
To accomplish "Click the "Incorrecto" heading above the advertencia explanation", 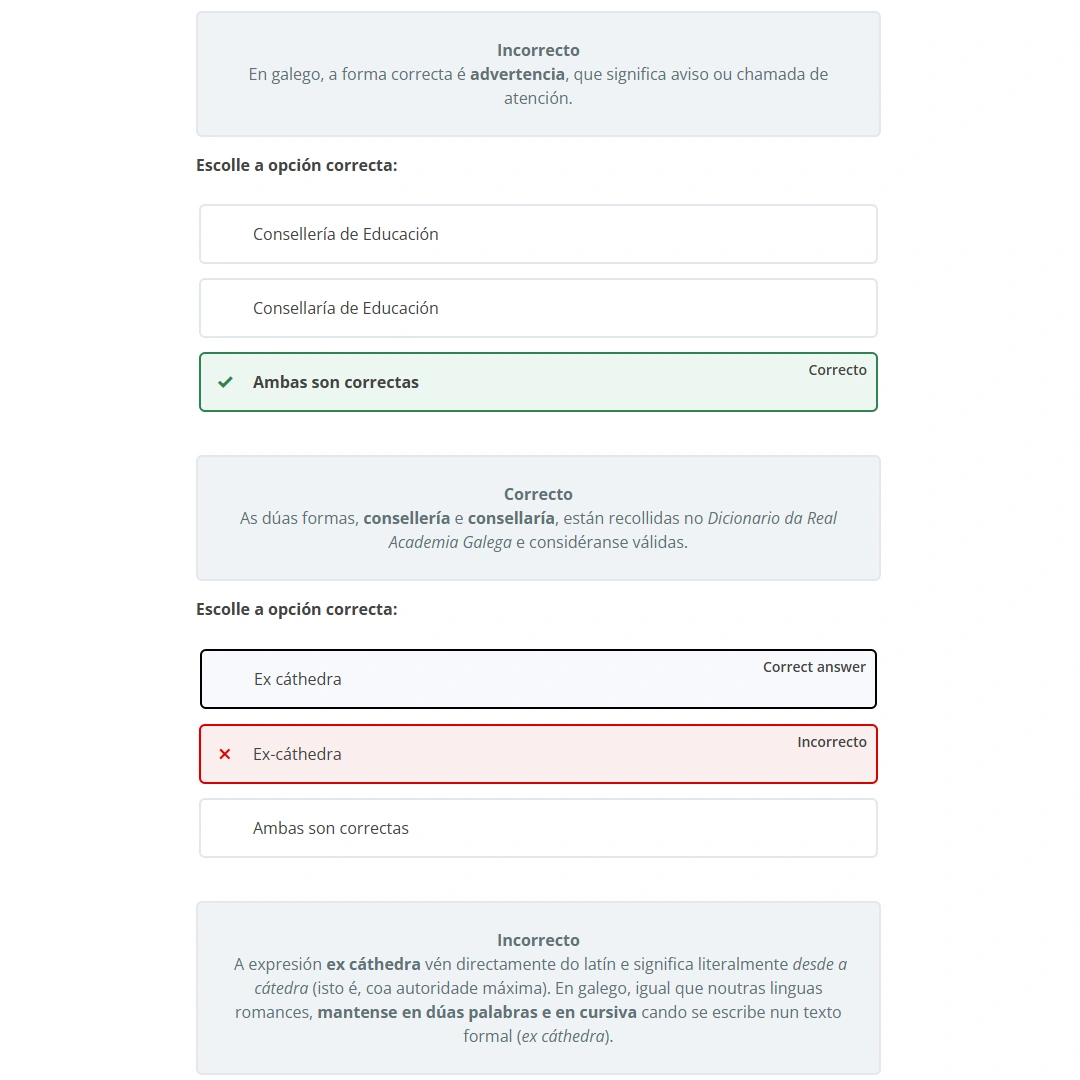I will point(538,50).
